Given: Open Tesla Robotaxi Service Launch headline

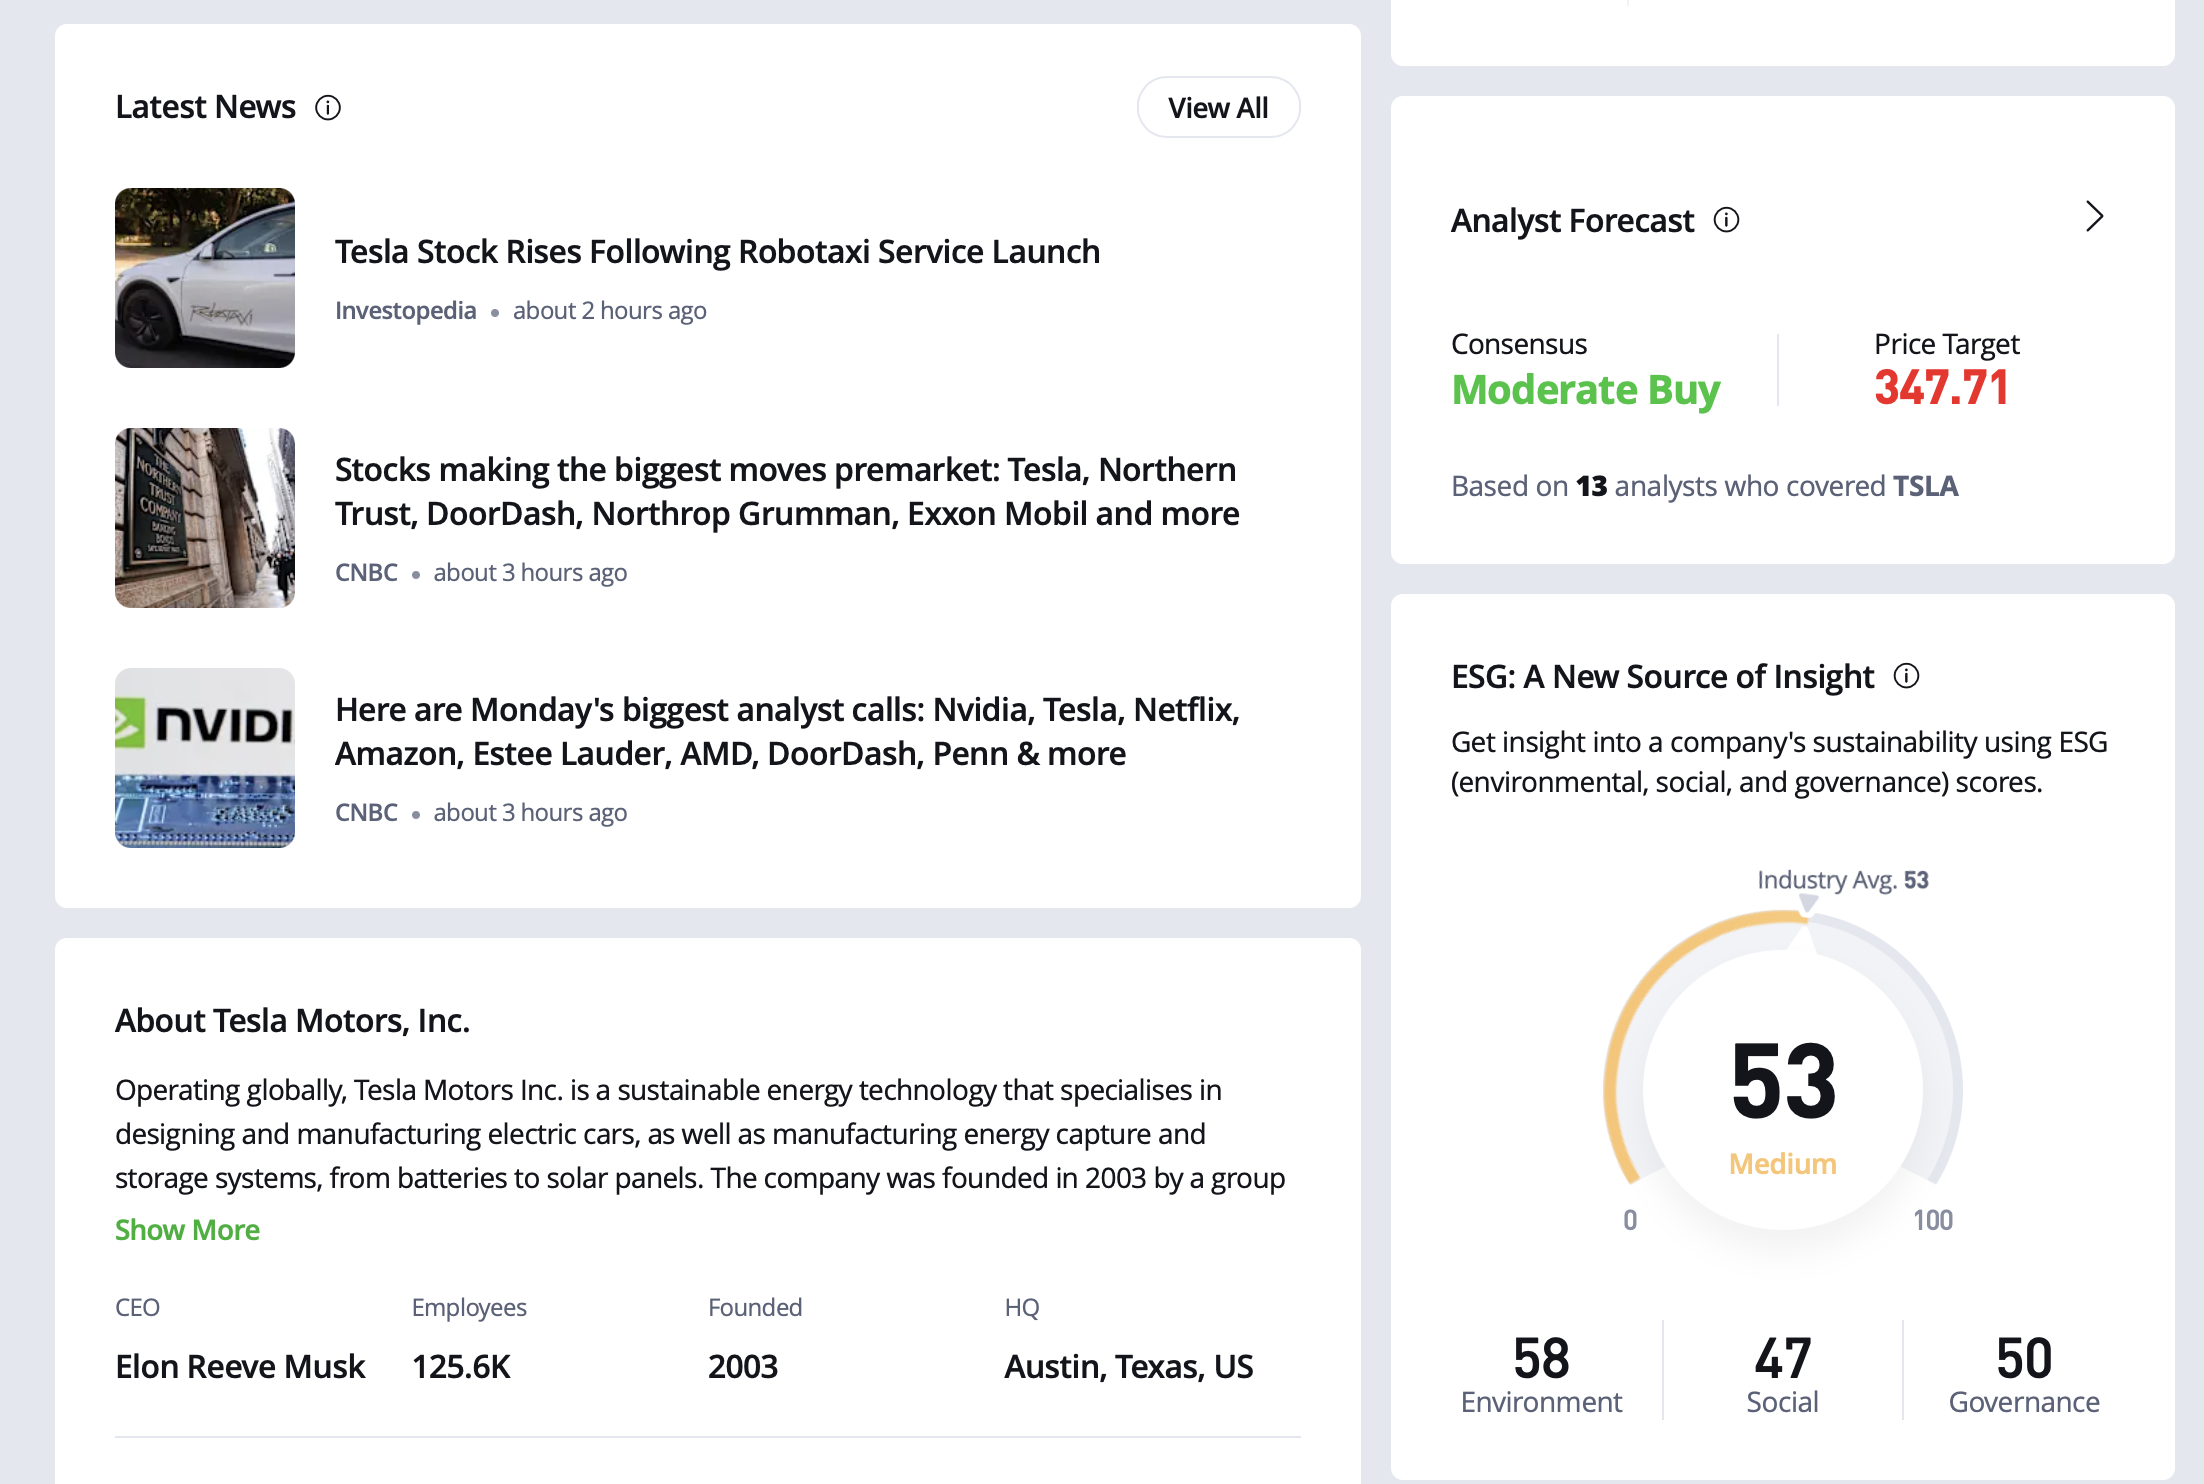Looking at the screenshot, I should point(717,251).
